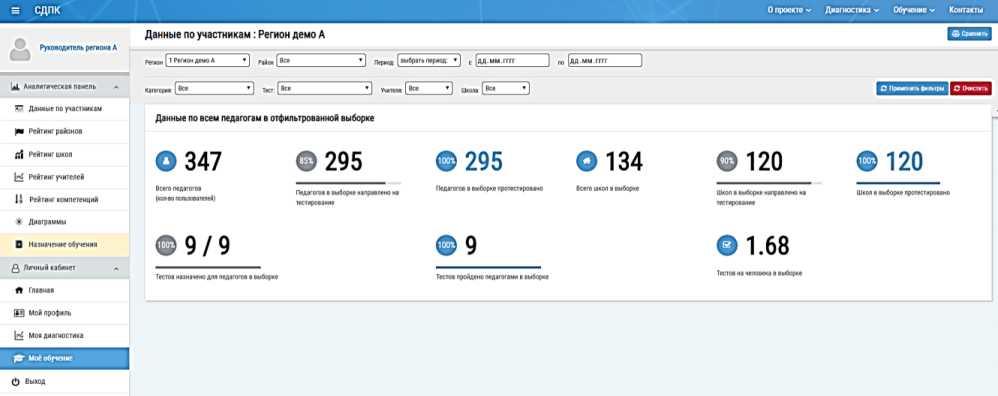Click the Применить фильтры button
This screenshot has height=396, width=998.
(912, 88)
